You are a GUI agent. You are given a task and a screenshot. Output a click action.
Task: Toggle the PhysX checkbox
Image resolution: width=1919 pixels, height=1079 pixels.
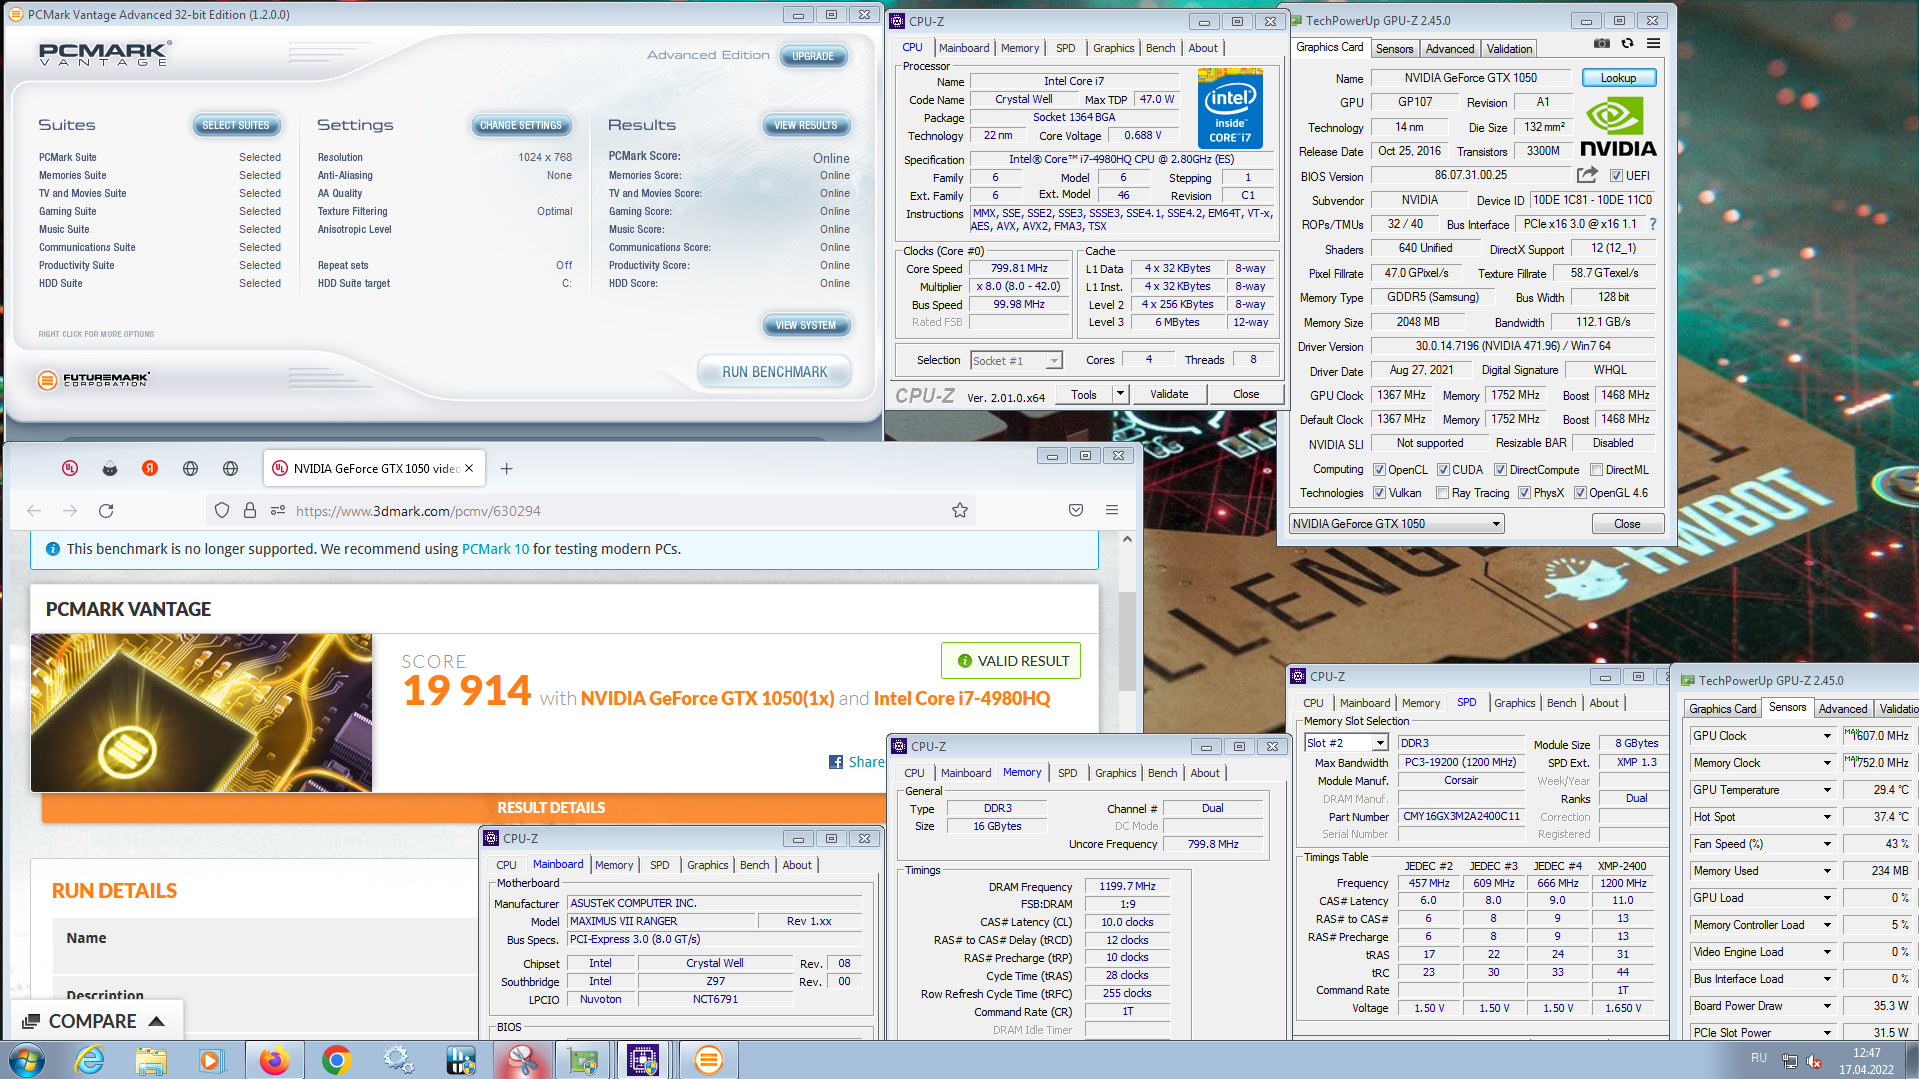pos(1524,493)
